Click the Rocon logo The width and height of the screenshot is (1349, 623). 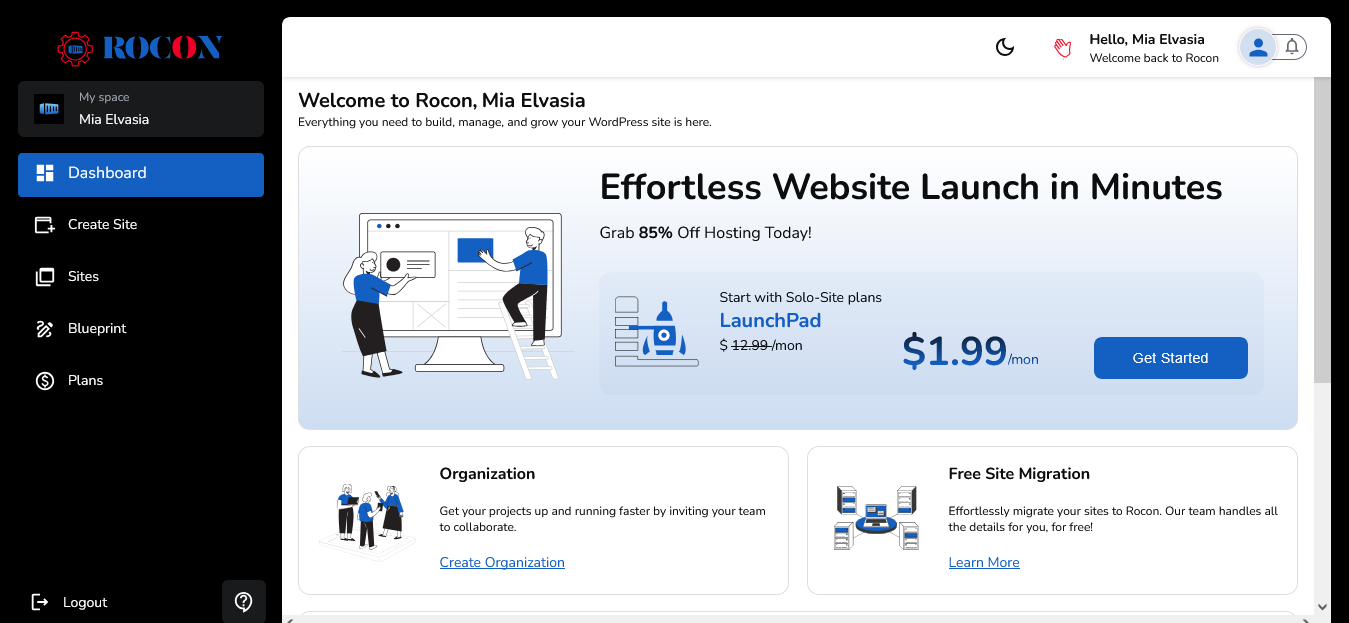pos(140,48)
